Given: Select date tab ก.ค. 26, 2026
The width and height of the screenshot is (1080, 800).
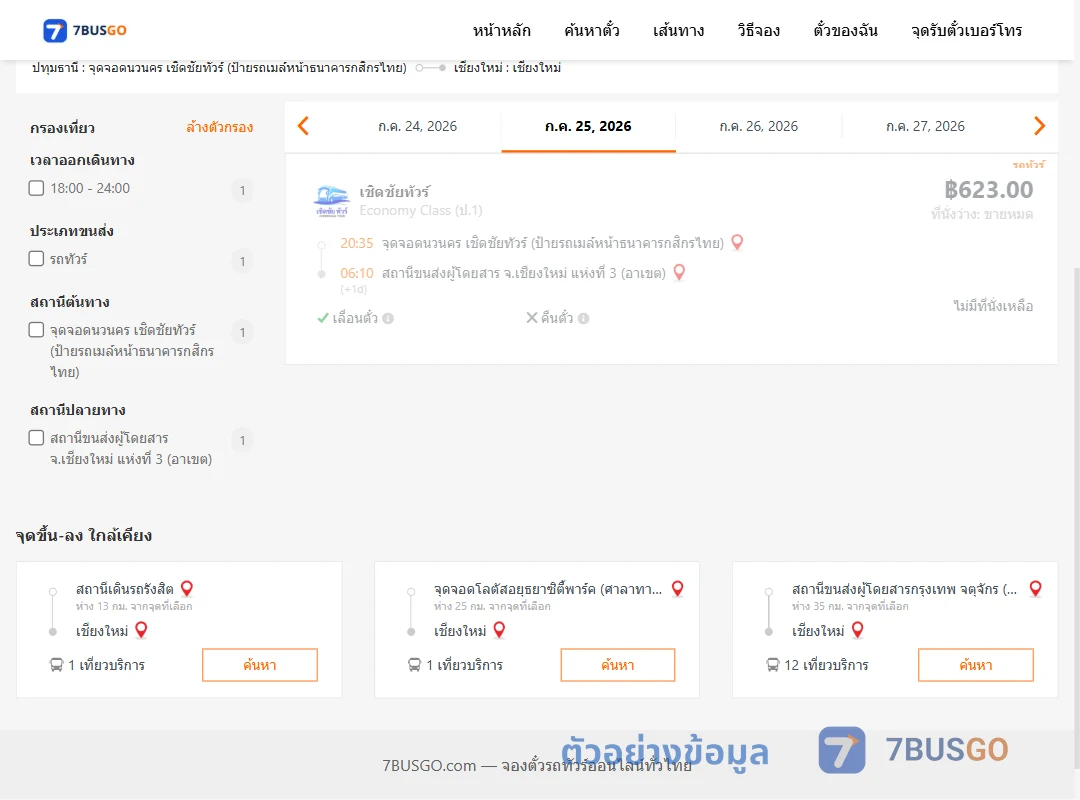Looking at the screenshot, I should click(x=758, y=126).
